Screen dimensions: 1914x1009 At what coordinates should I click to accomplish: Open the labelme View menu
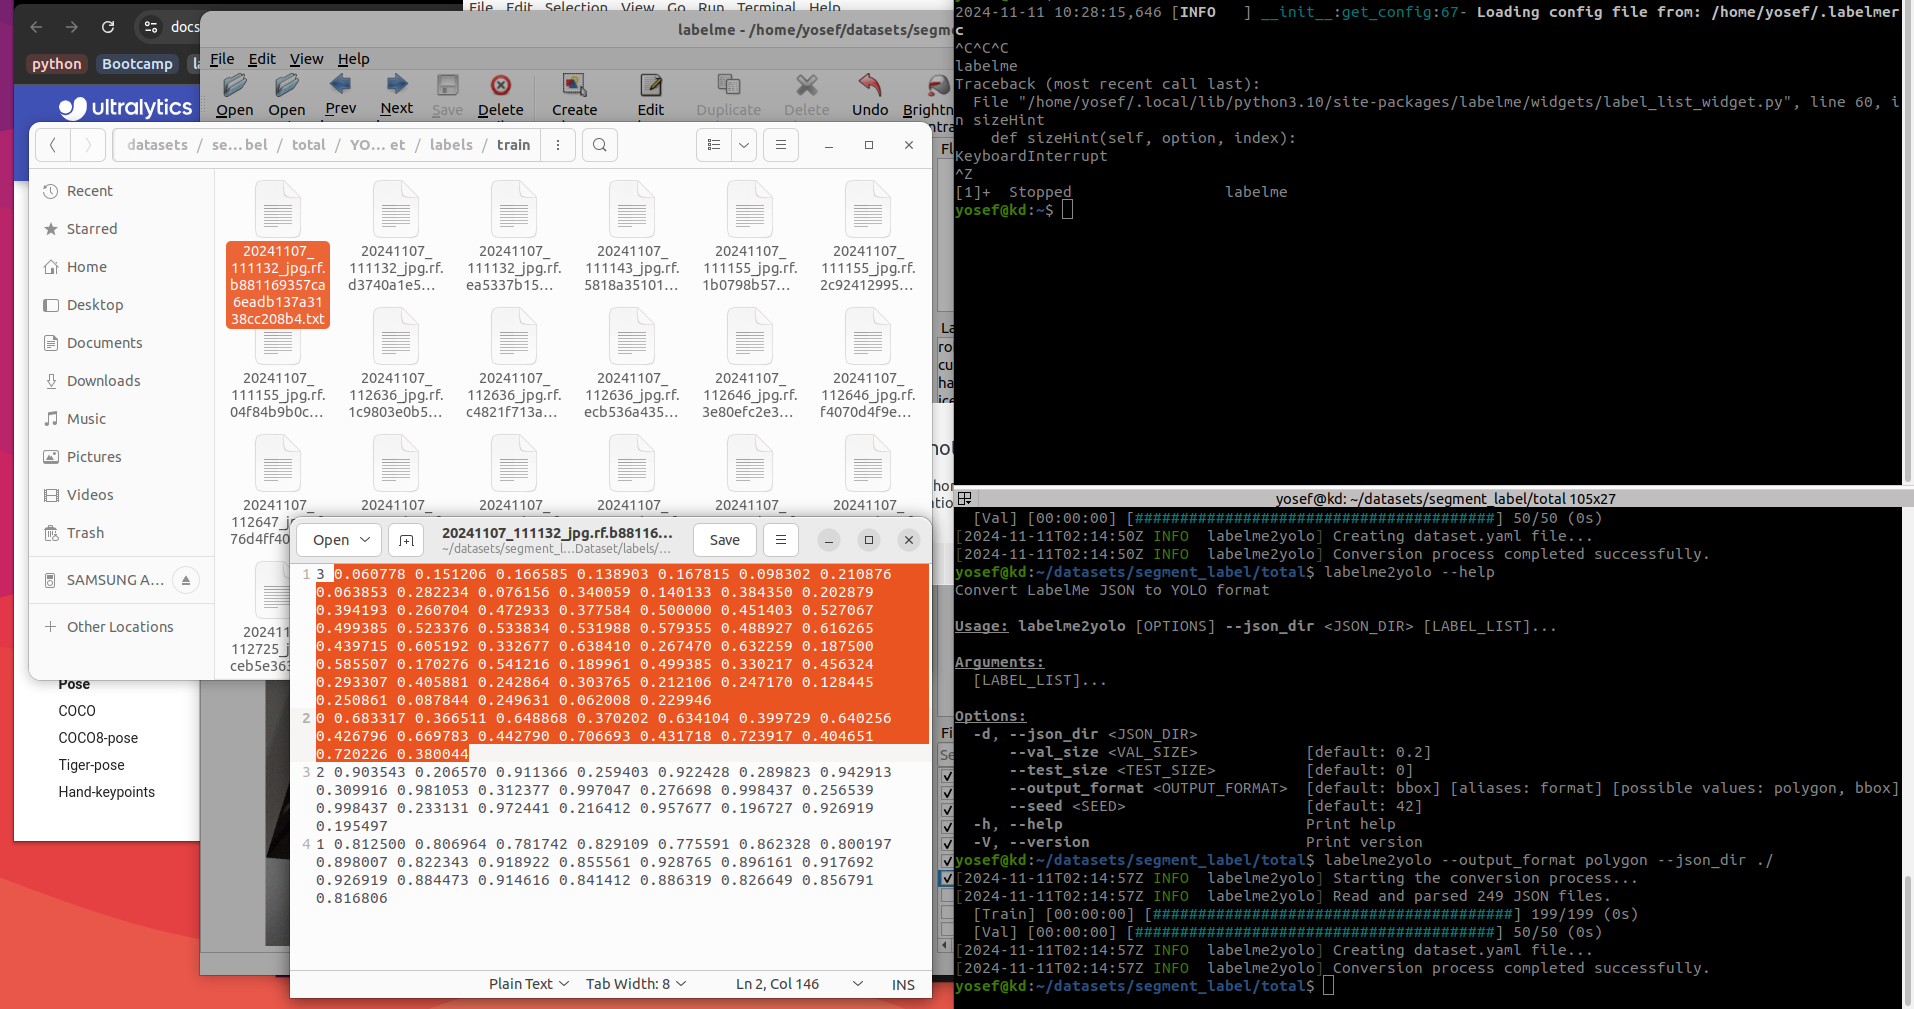coord(306,59)
